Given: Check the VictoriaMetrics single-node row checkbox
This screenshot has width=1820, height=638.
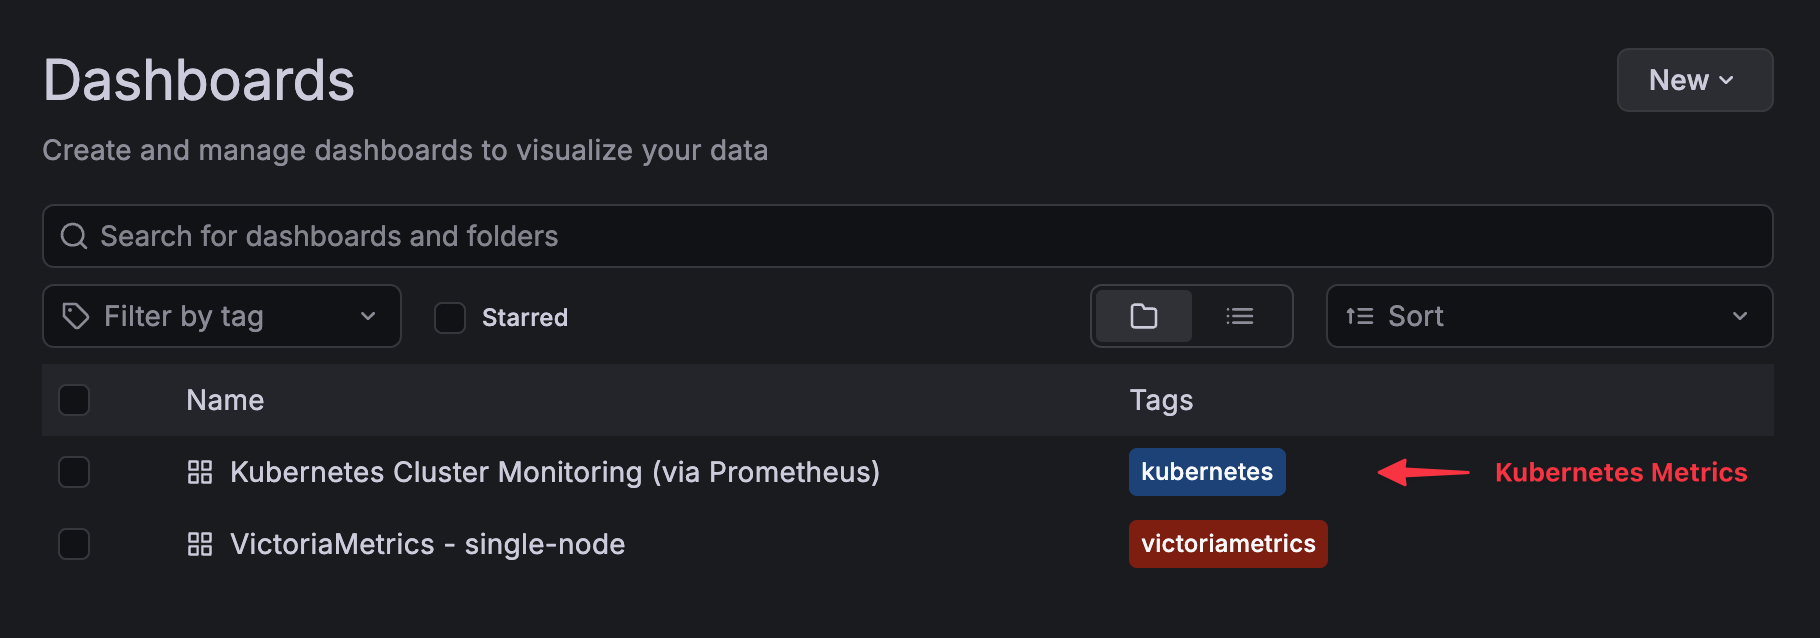Looking at the screenshot, I should click(74, 544).
